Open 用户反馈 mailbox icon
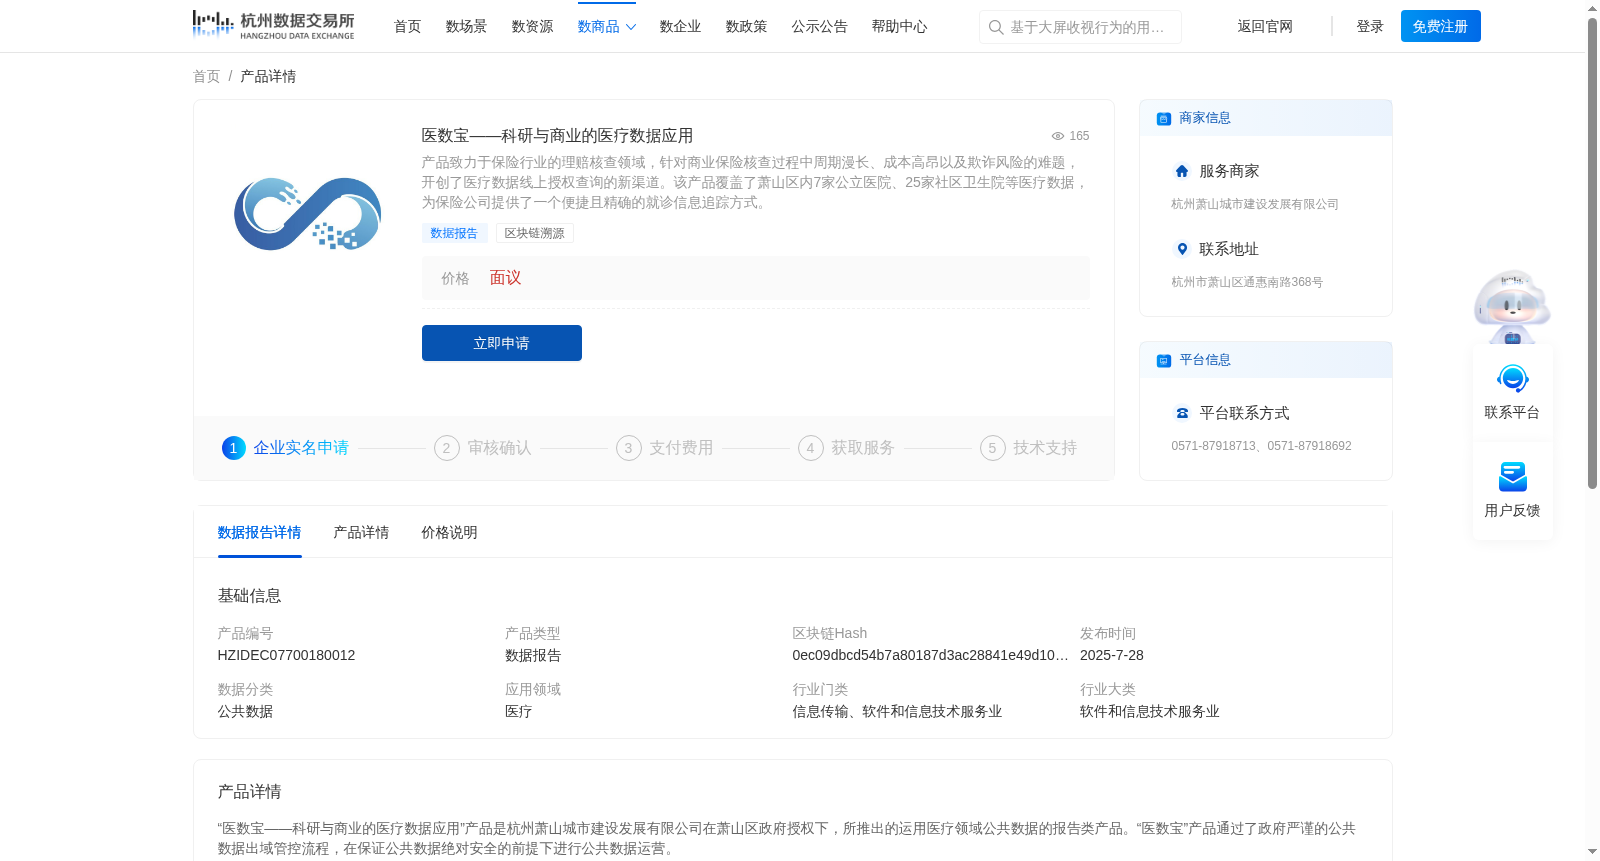Viewport: 1600px width, 861px height. point(1513,477)
